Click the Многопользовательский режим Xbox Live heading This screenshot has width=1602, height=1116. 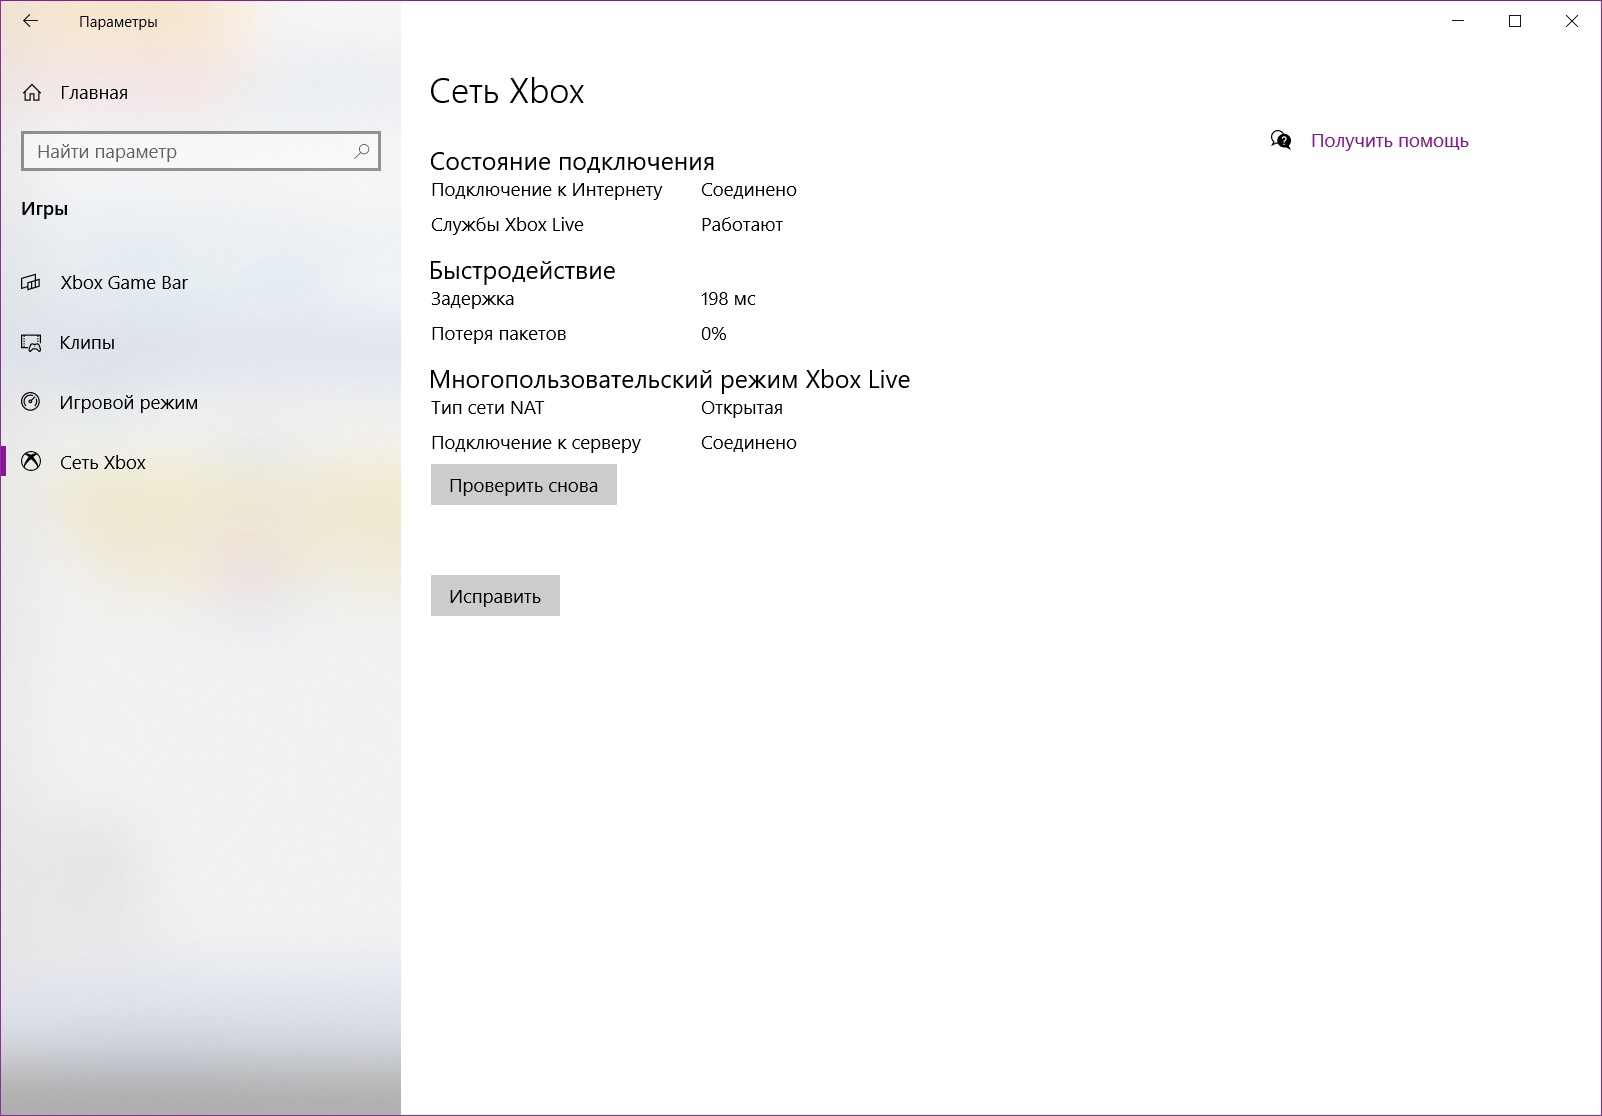tap(670, 380)
